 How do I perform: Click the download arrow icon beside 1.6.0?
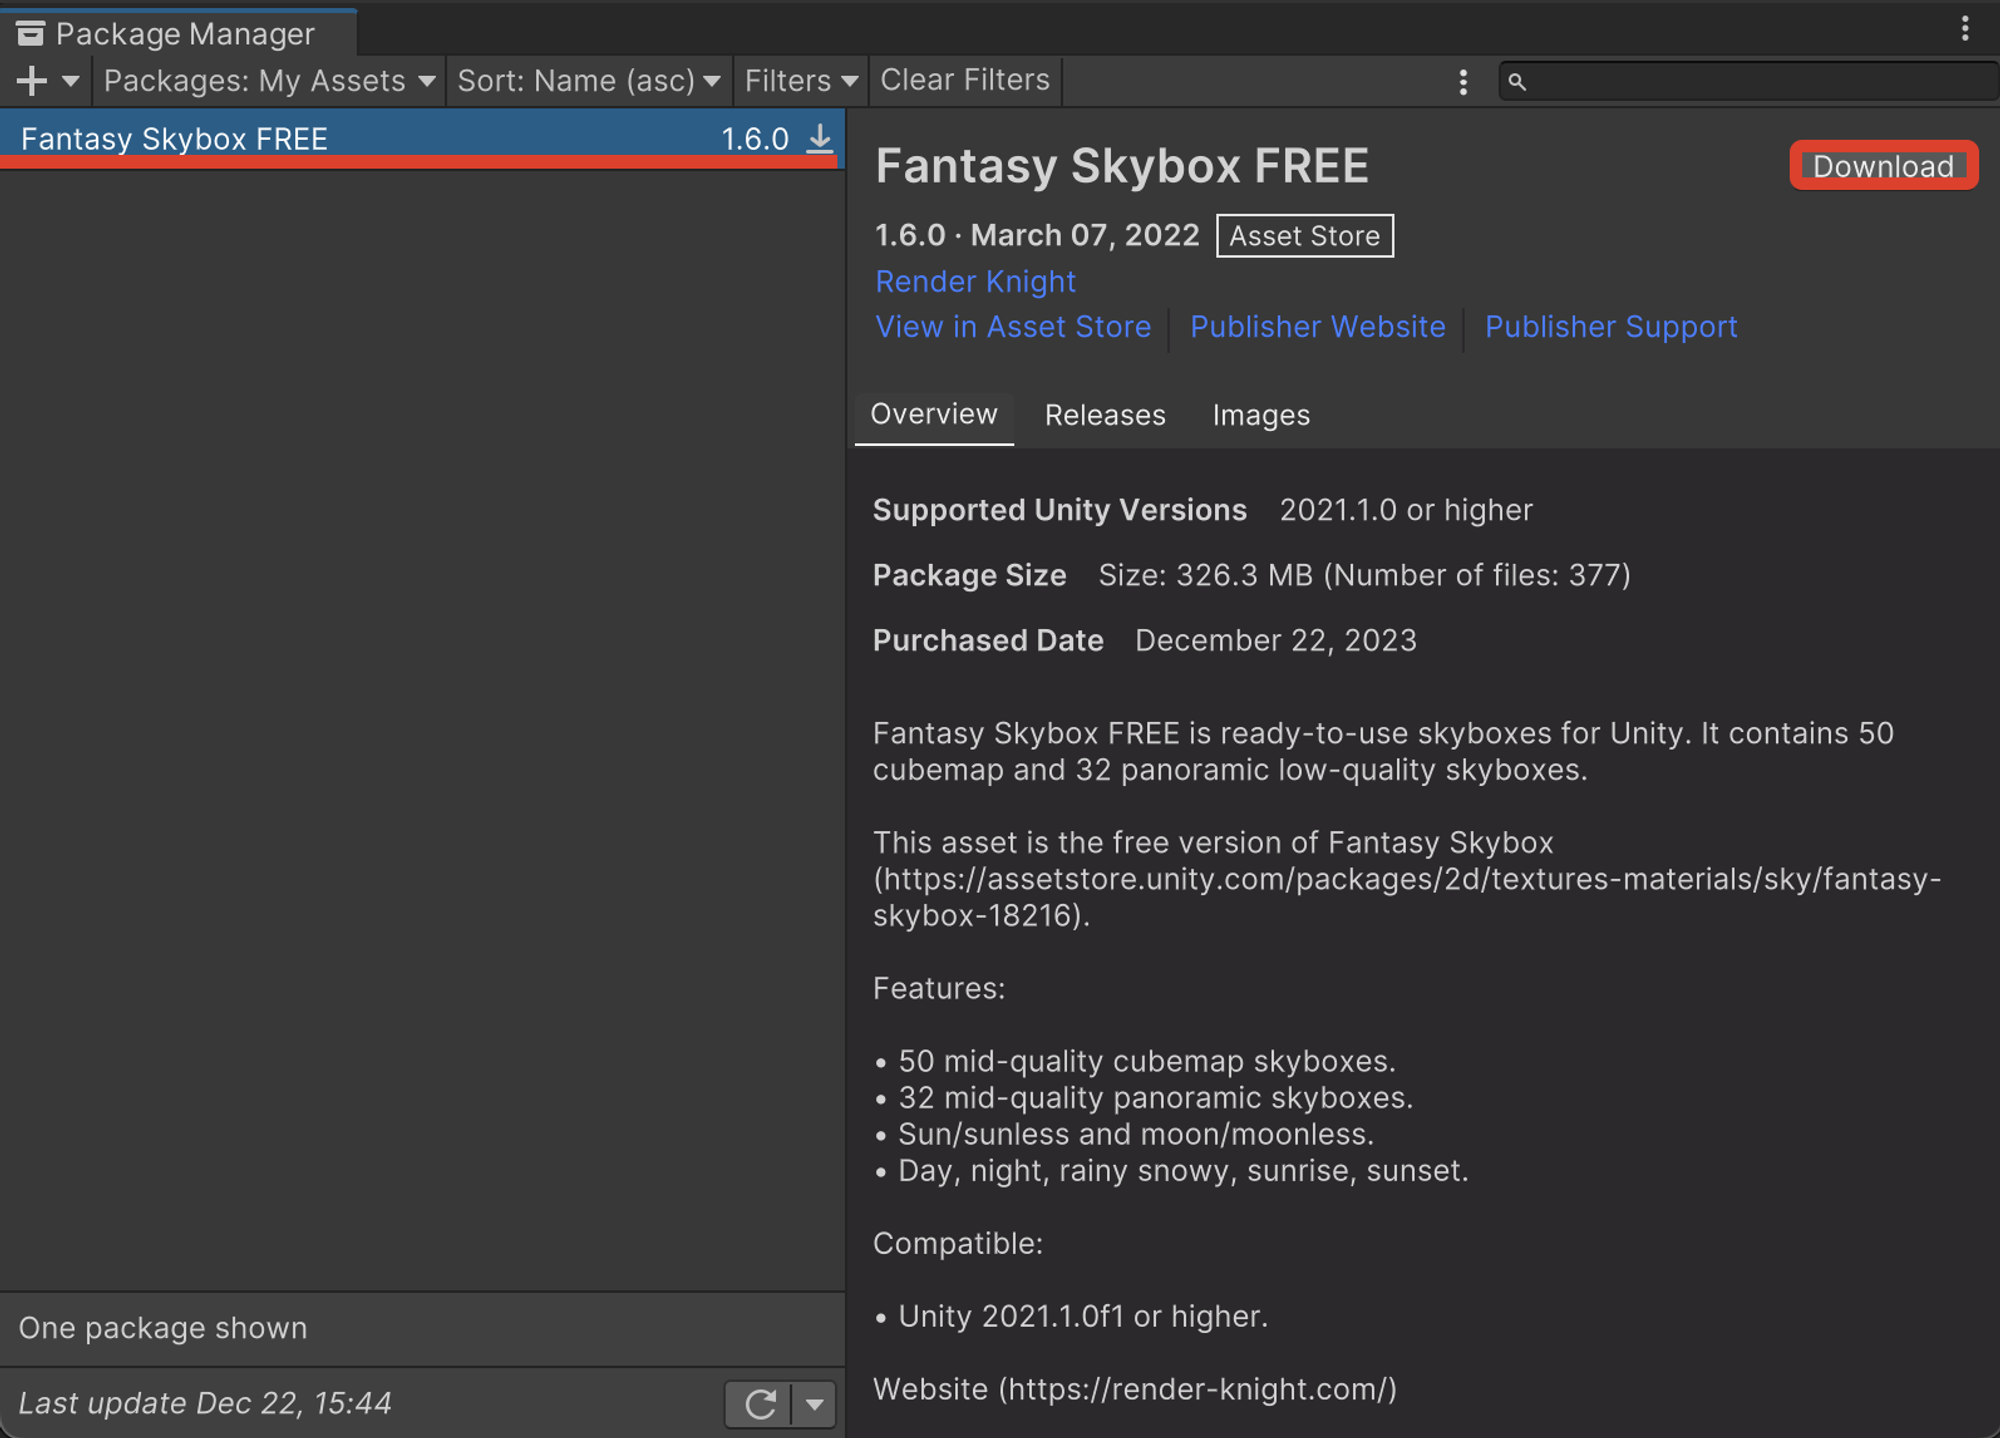[x=819, y=138]
